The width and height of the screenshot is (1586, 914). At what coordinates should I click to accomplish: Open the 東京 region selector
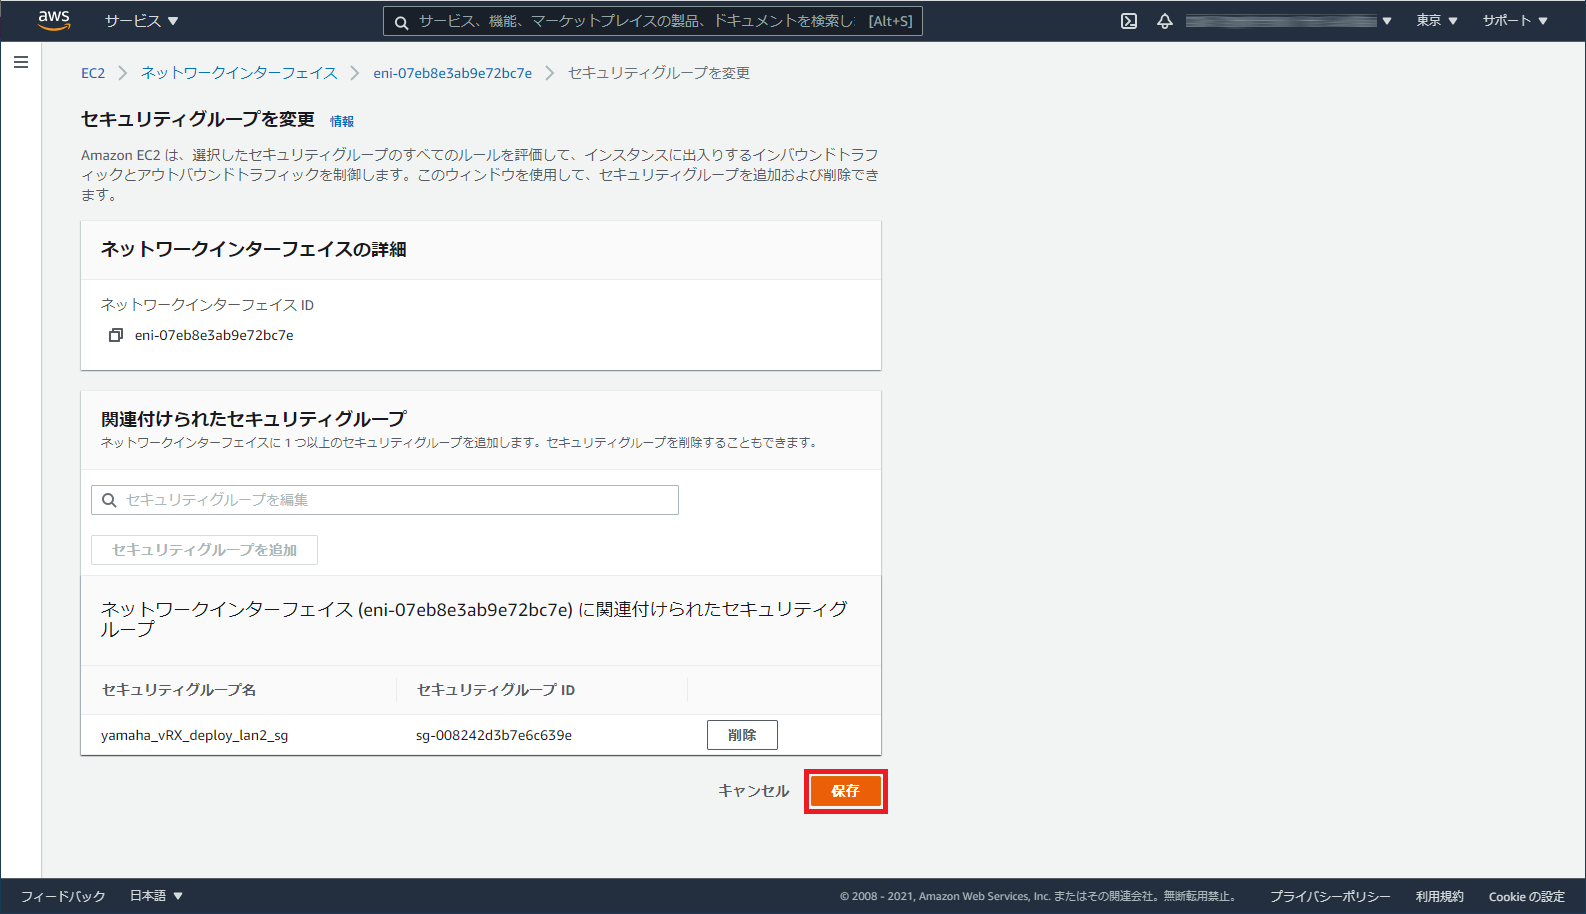(1436, 21)
